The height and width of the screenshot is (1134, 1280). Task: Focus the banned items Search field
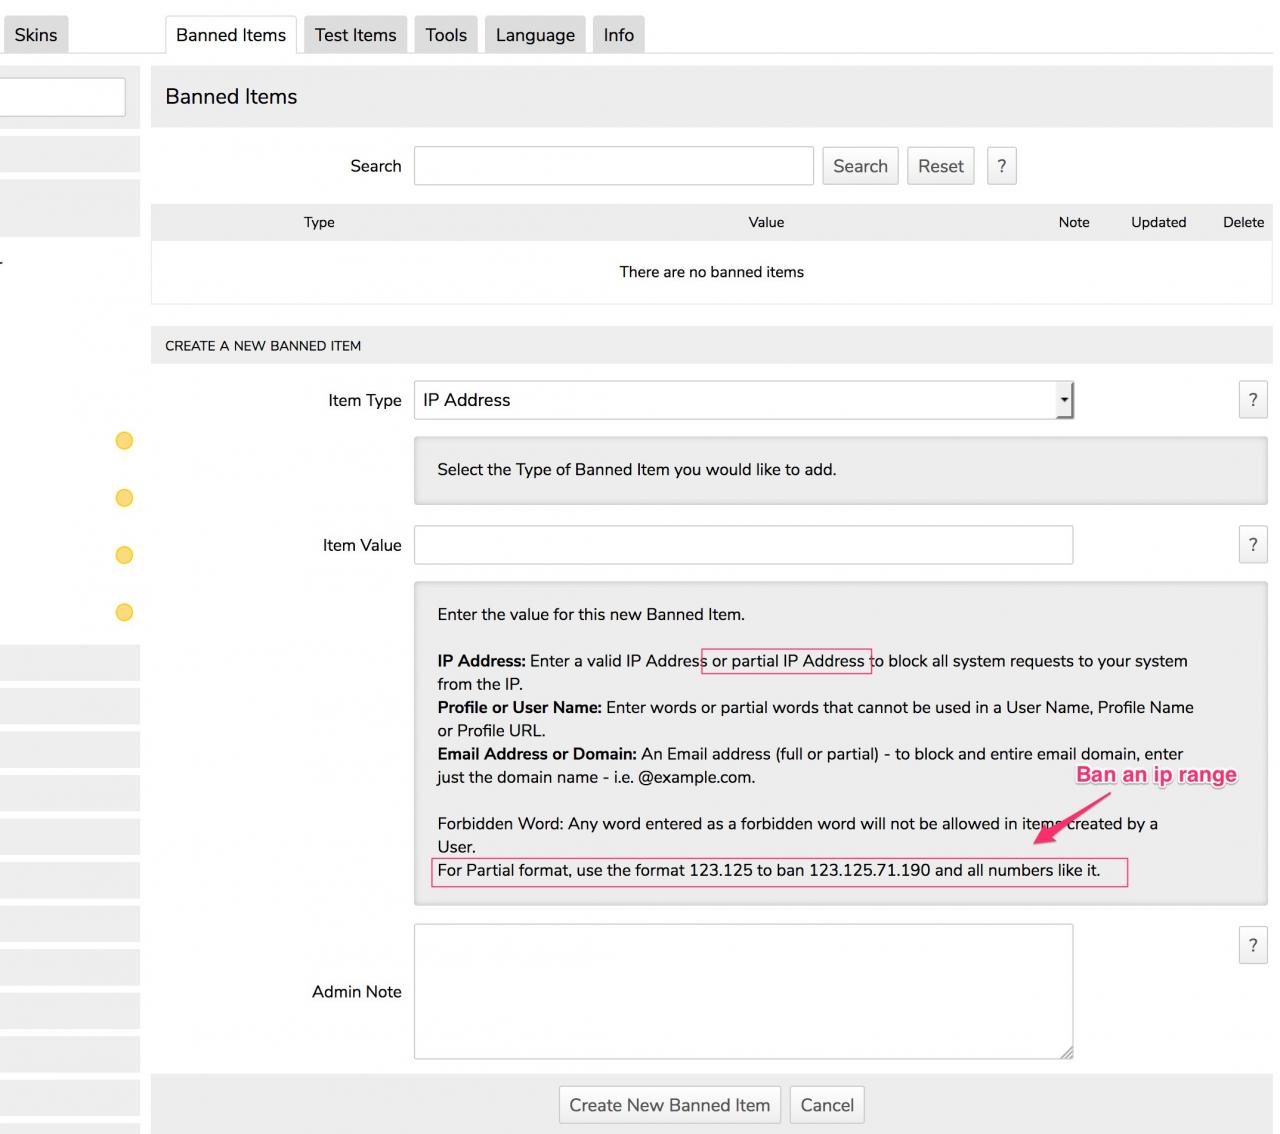[x=613, y=166]
